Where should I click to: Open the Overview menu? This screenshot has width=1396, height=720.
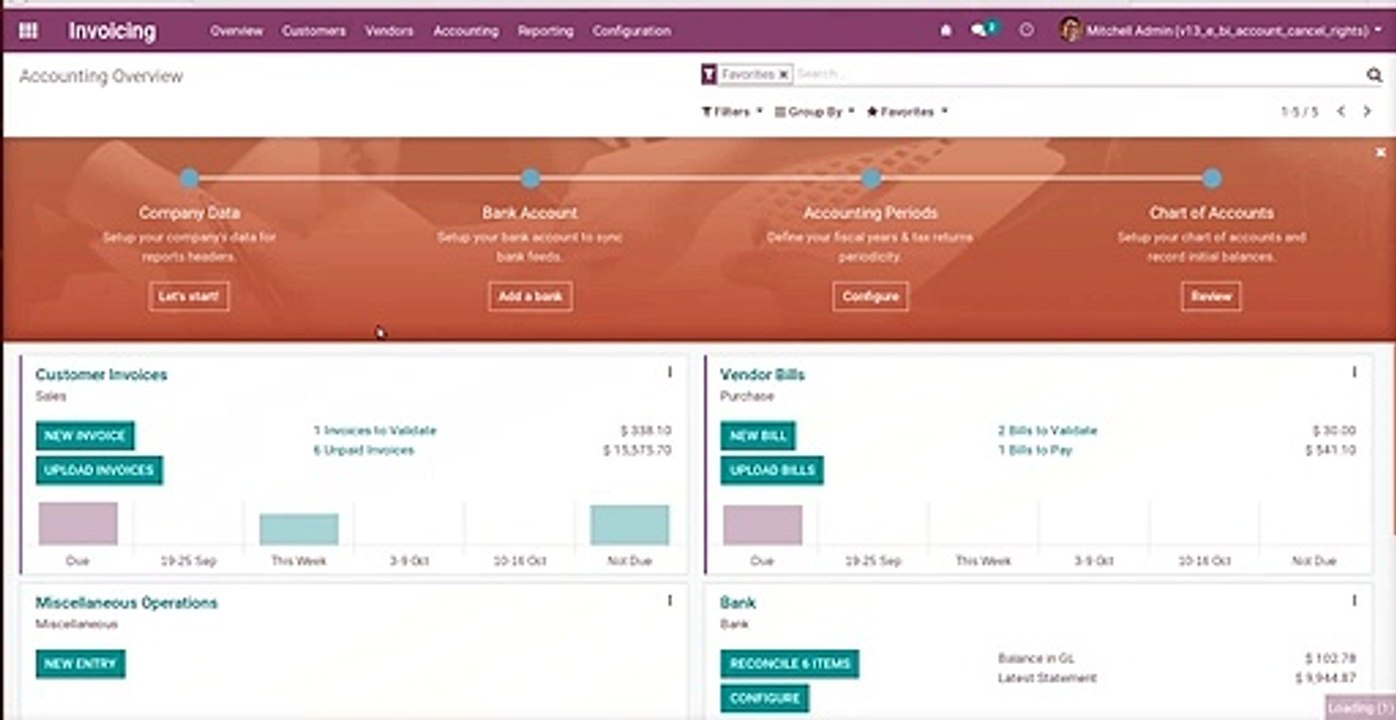pos(236,31)
